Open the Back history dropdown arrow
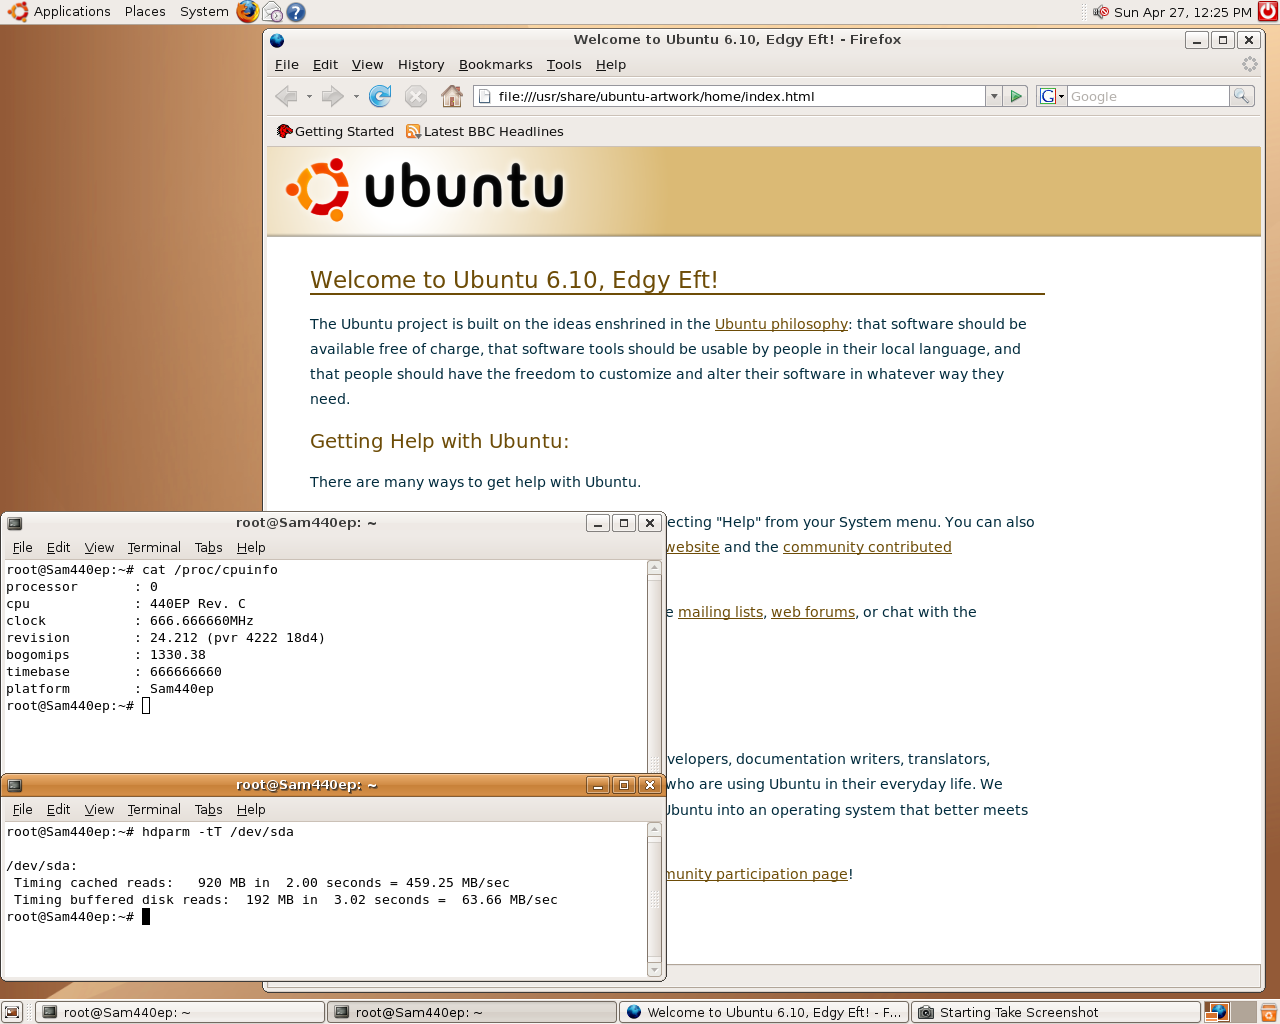 pyautogui.click(x=309, y=97)
